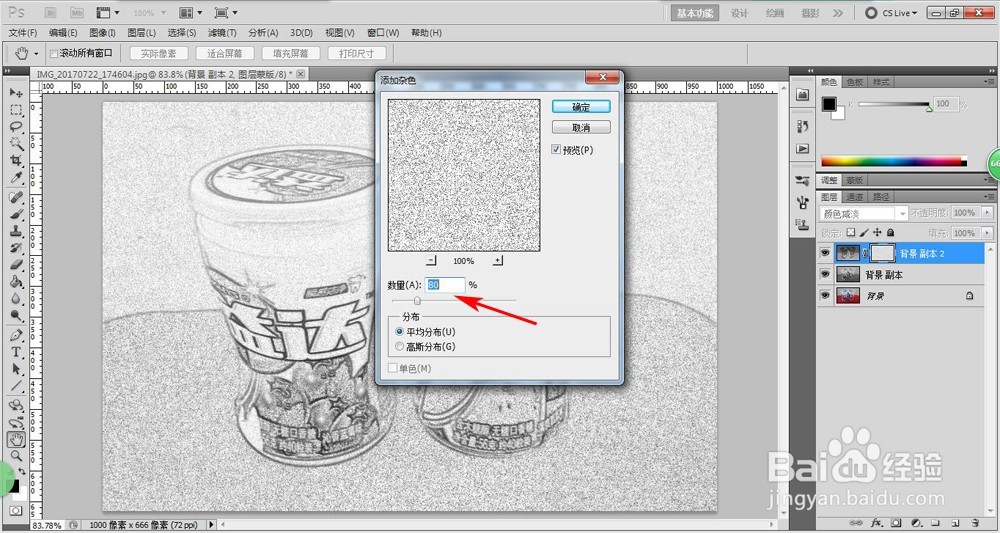Switch to the 路径 Paths tab
The height and width of the screenshot is (533, 1000).
tap(879, 197)
